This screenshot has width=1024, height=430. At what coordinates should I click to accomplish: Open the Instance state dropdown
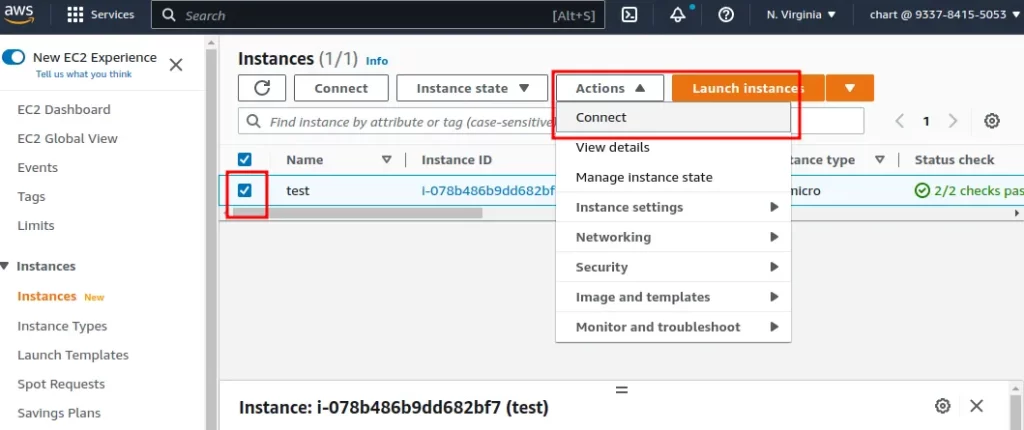coord(472,88)
